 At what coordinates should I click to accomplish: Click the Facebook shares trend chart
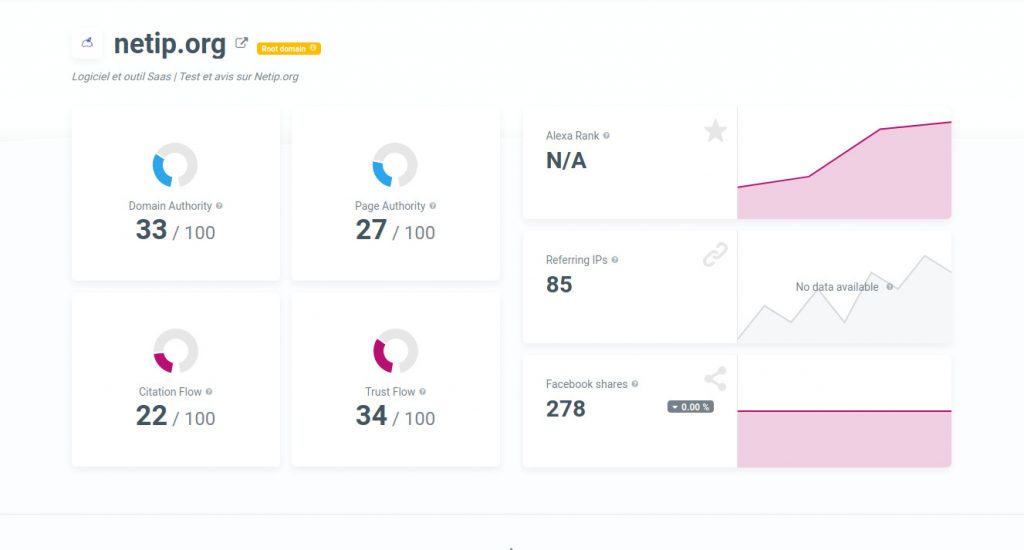point(844,412)
